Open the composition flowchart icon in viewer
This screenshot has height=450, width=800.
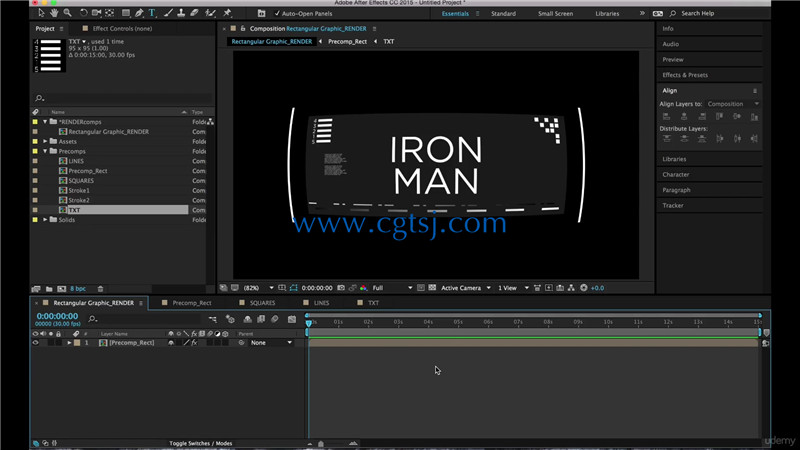(x=571, y=288)
